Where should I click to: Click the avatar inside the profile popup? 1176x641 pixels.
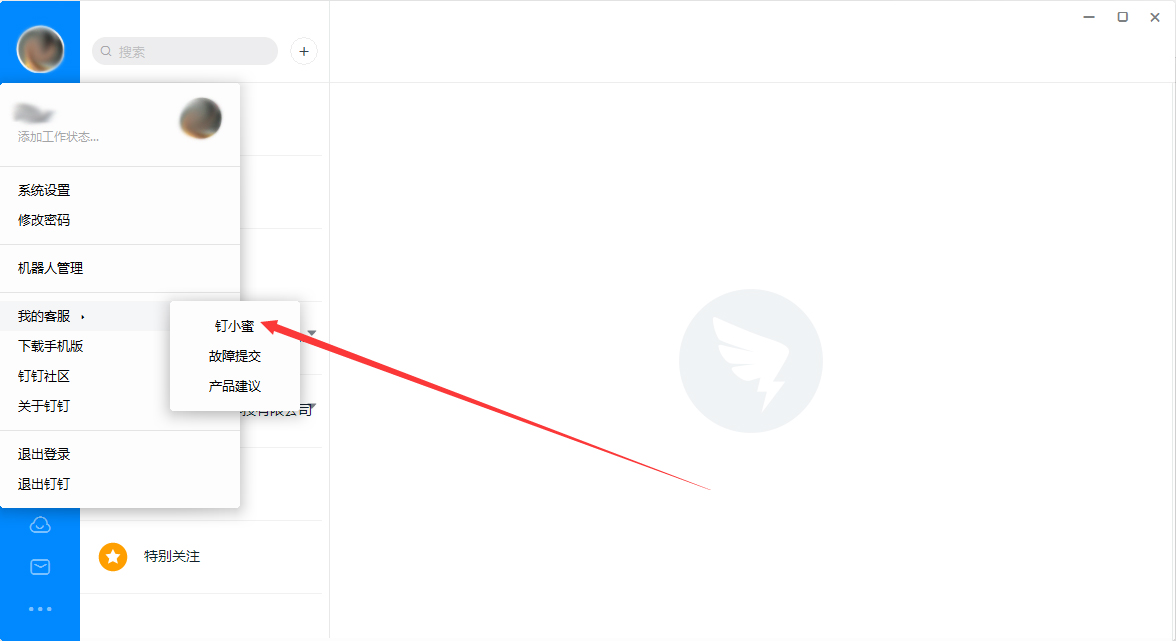(200, 118)
